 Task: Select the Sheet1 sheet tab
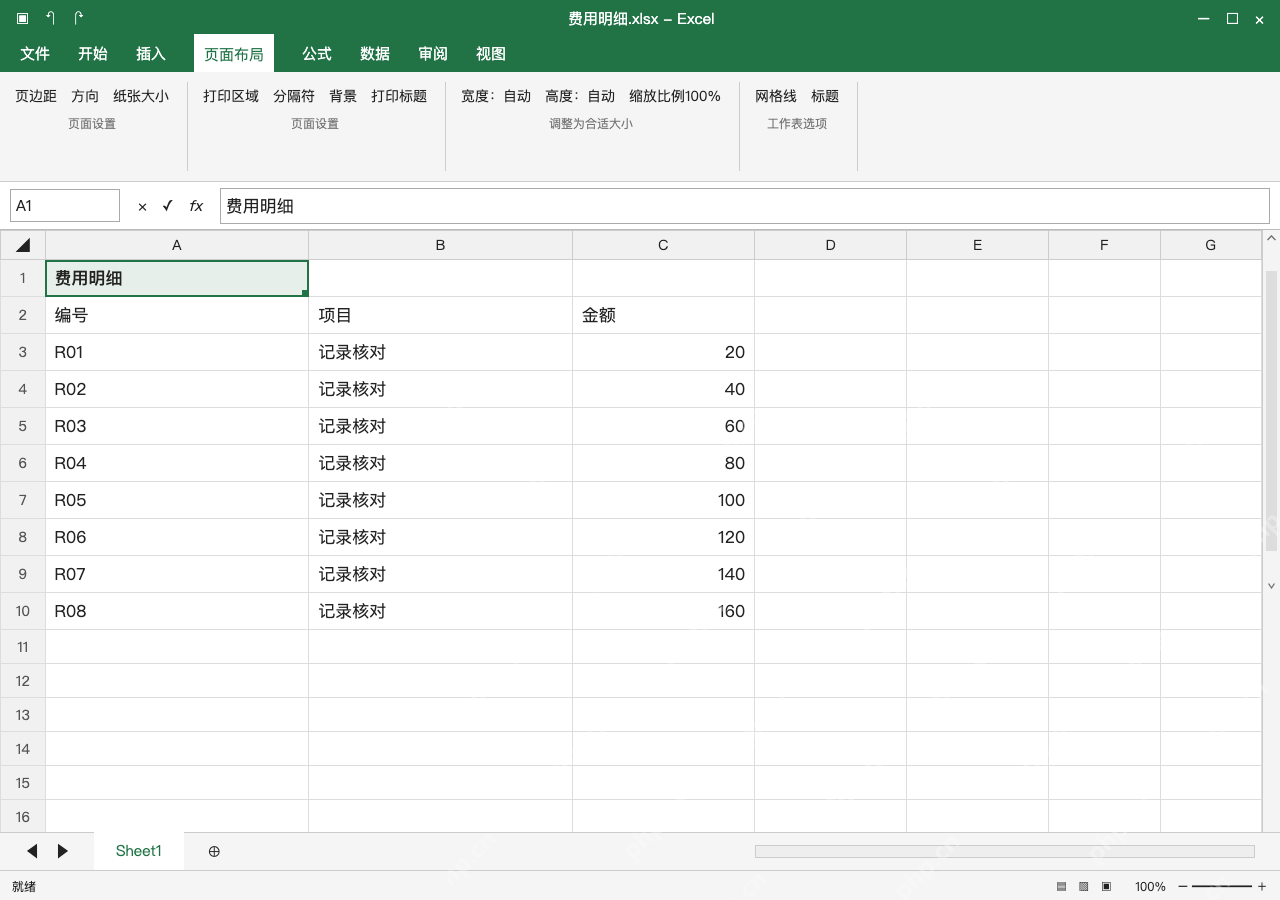(139, 851)
